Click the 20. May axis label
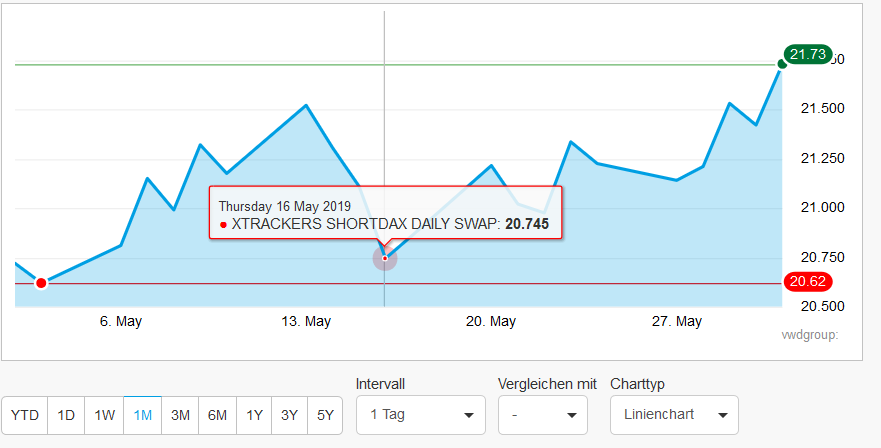This screenshot has width=881, height=448. [490, 321]
